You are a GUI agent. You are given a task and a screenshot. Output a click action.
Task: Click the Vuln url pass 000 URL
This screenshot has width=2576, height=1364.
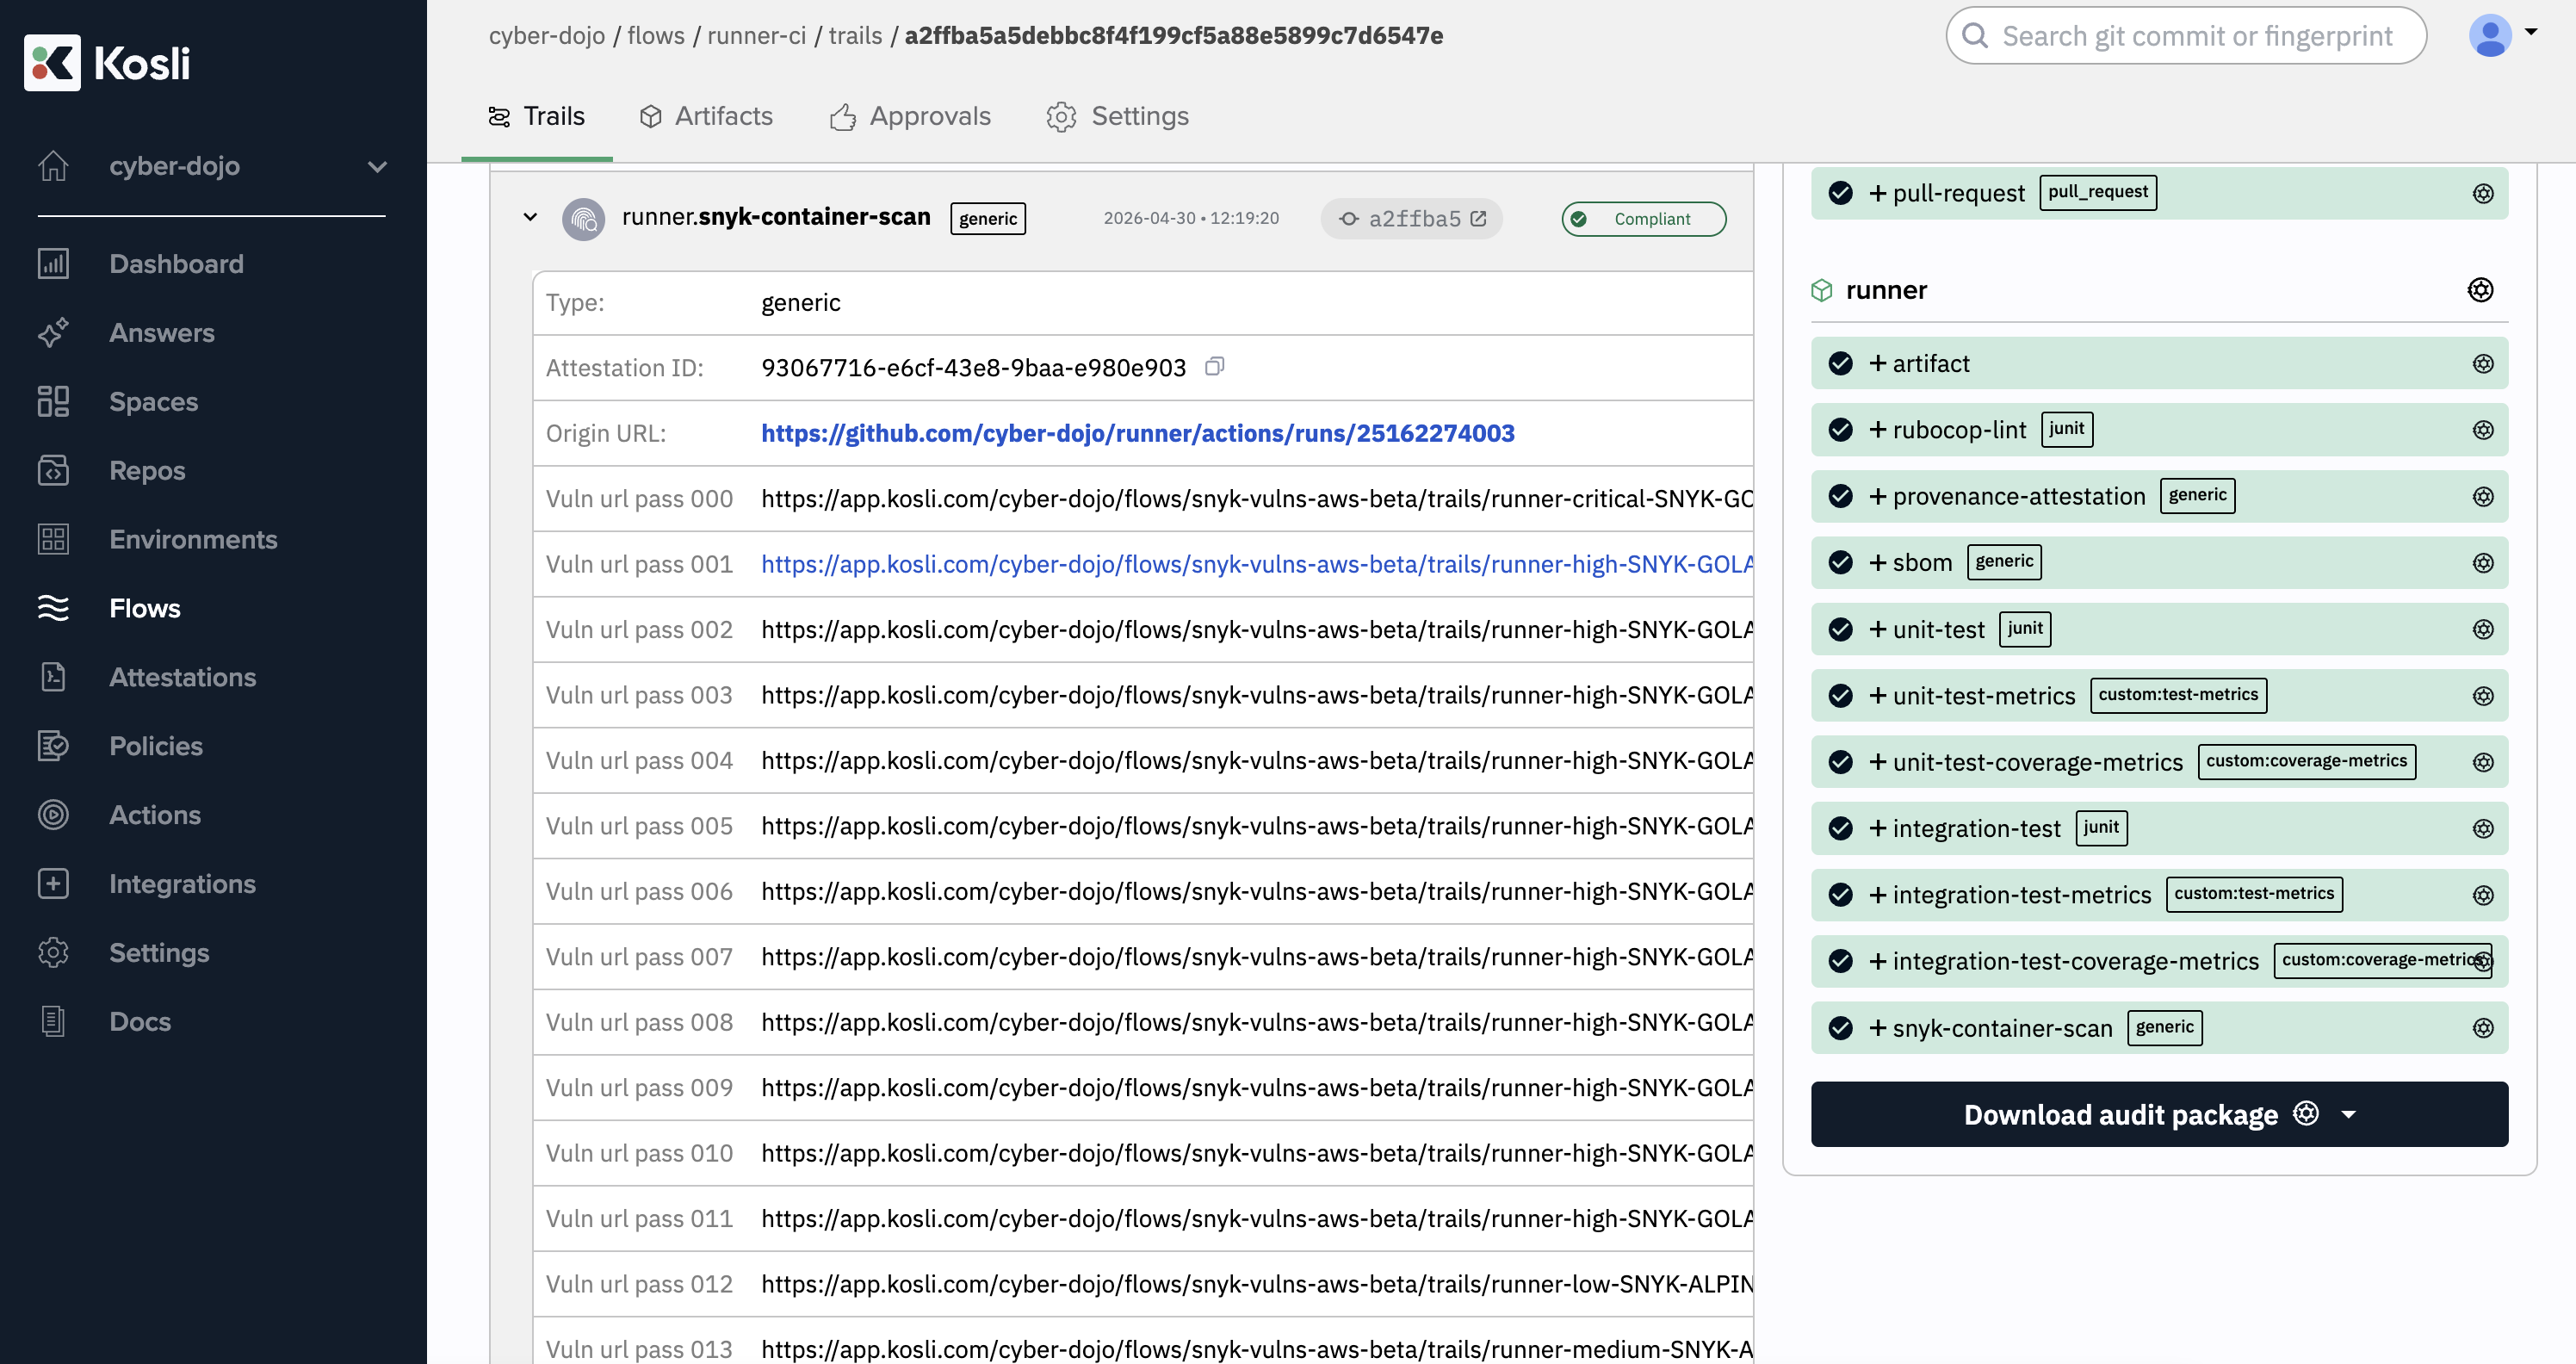(x=1257, y=498)
